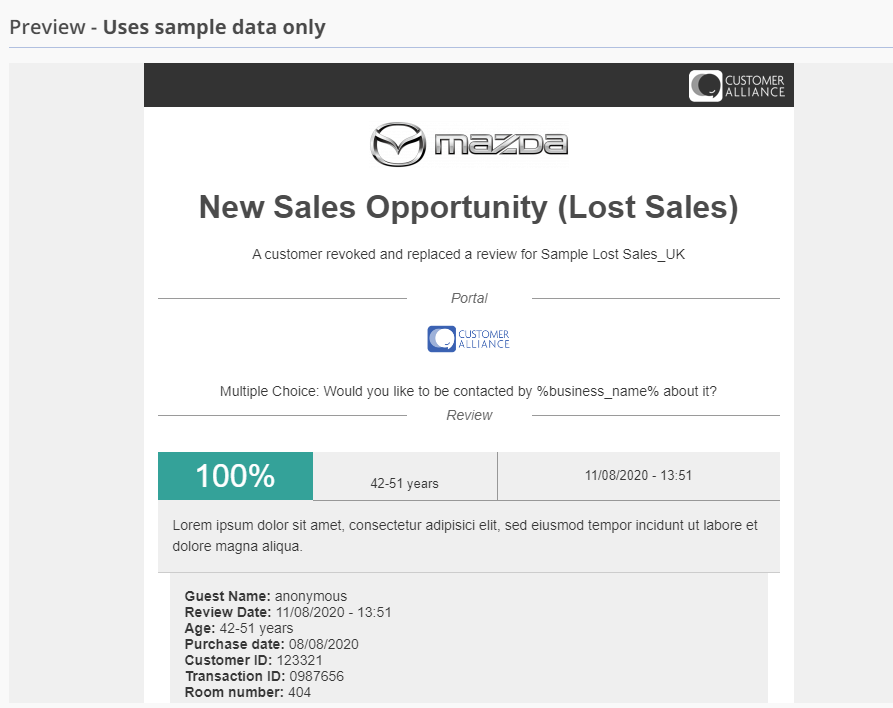Click the Lorem ipsum review text
The image size is (893, 708).
pos(465,535)
